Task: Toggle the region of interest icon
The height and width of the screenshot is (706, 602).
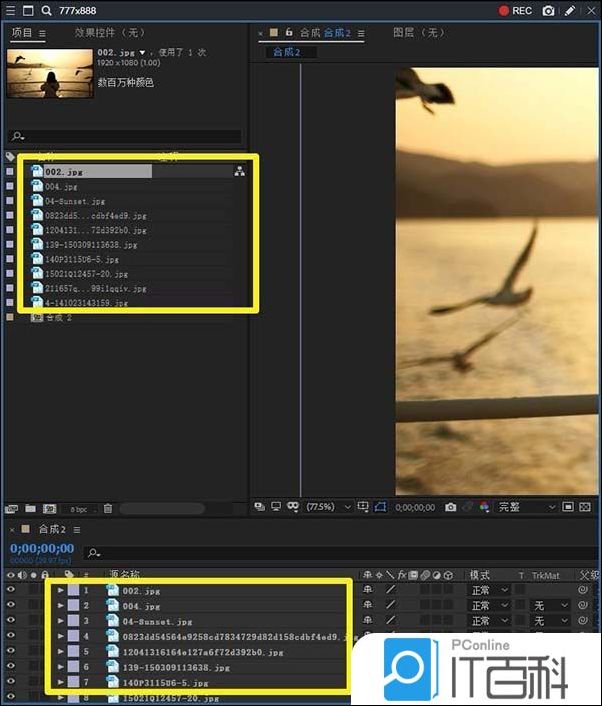Action: 380,507
